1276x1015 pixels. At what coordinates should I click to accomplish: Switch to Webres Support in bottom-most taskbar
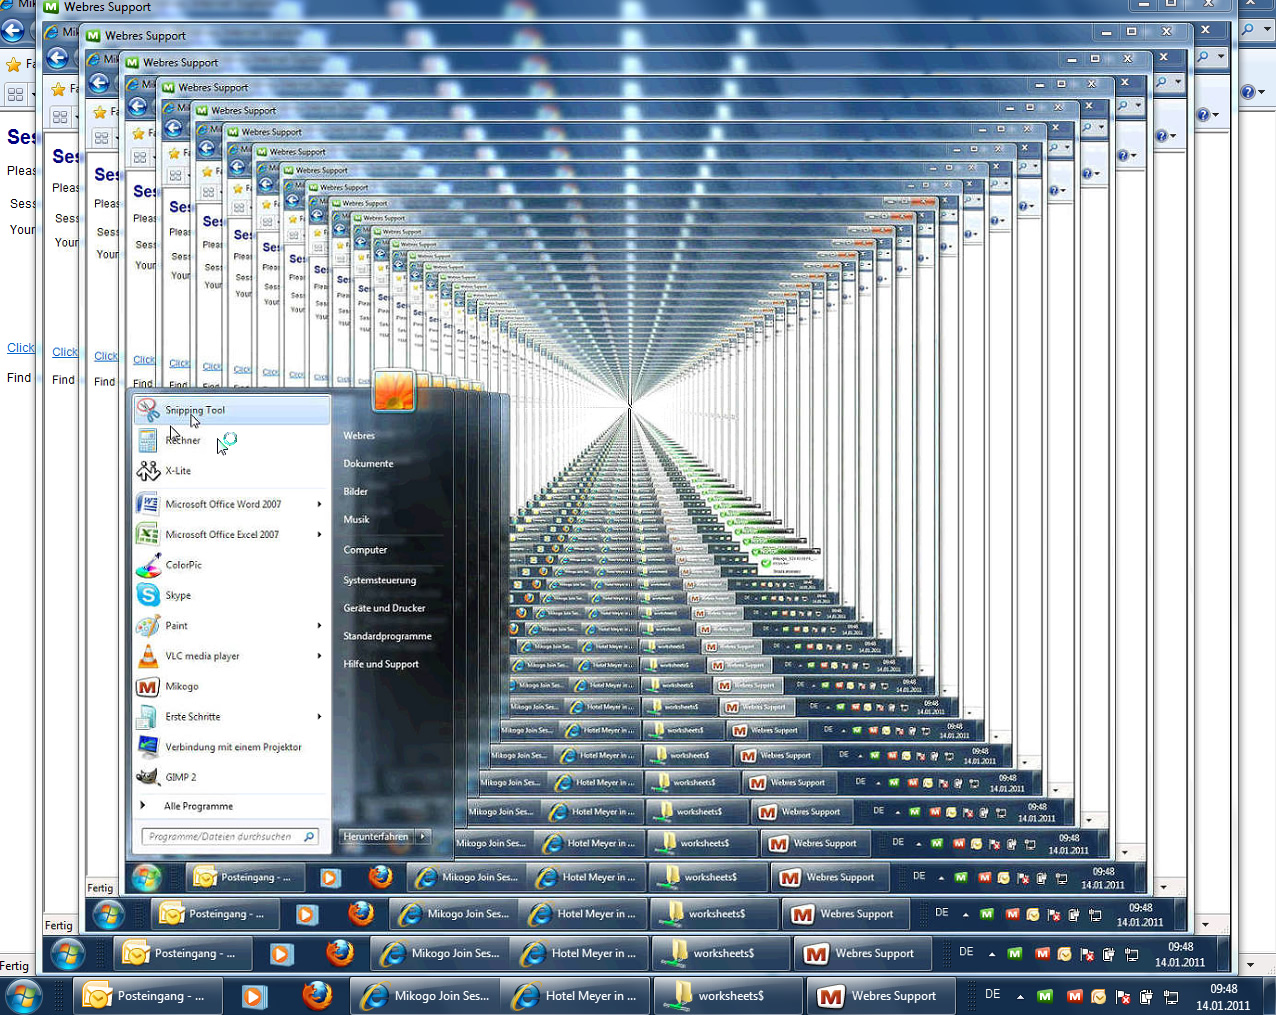pos(880,996)
